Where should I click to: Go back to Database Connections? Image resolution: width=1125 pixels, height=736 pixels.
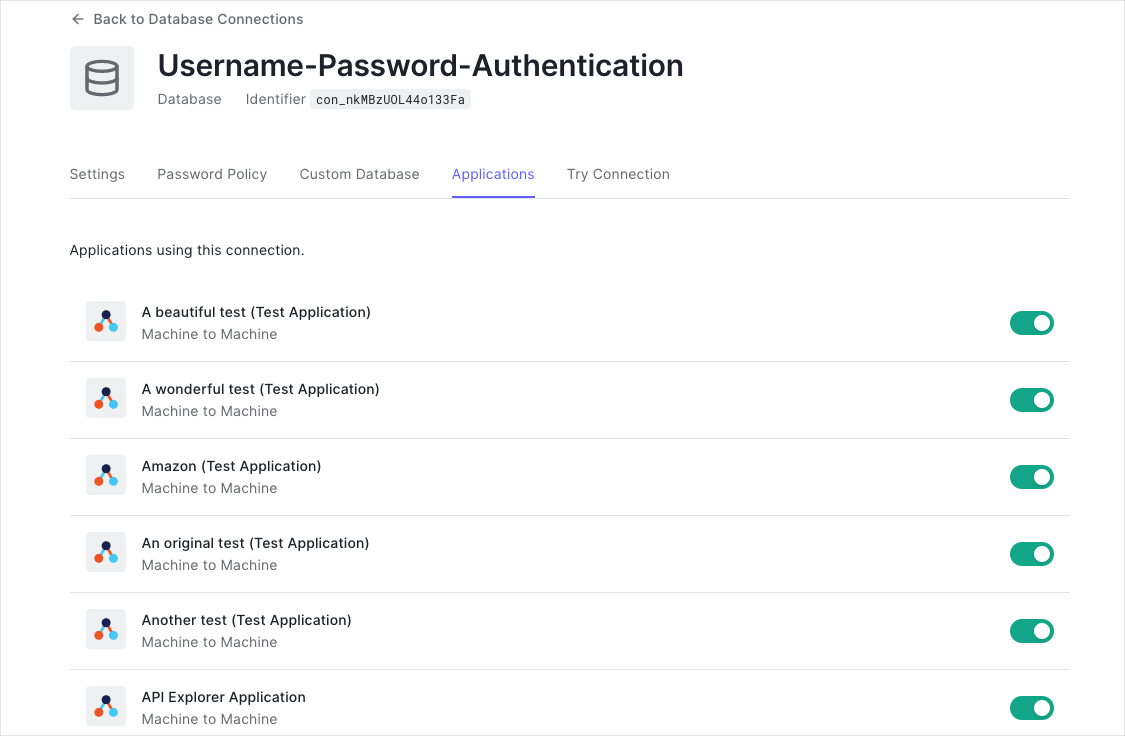tap(198, 19)
